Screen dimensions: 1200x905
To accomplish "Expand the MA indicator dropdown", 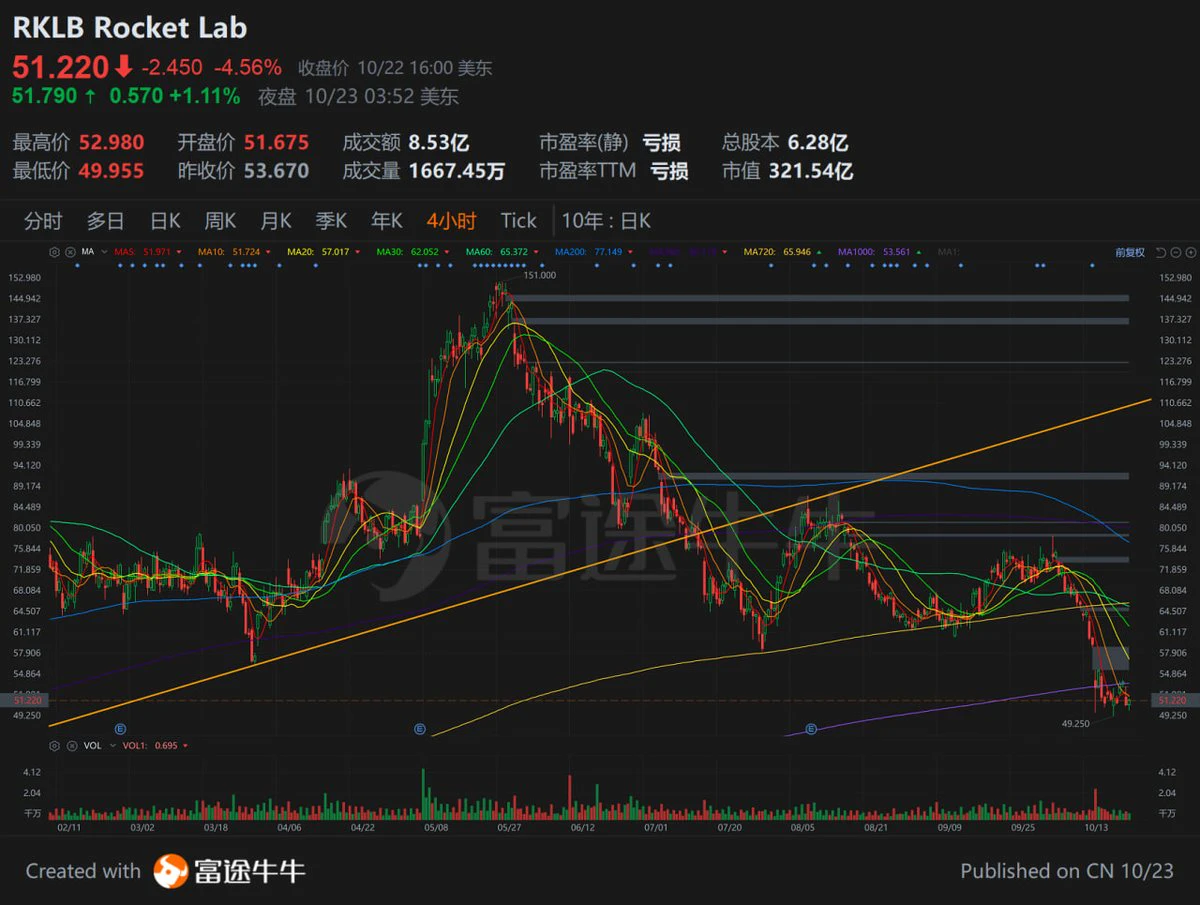I will coord(103,252).
